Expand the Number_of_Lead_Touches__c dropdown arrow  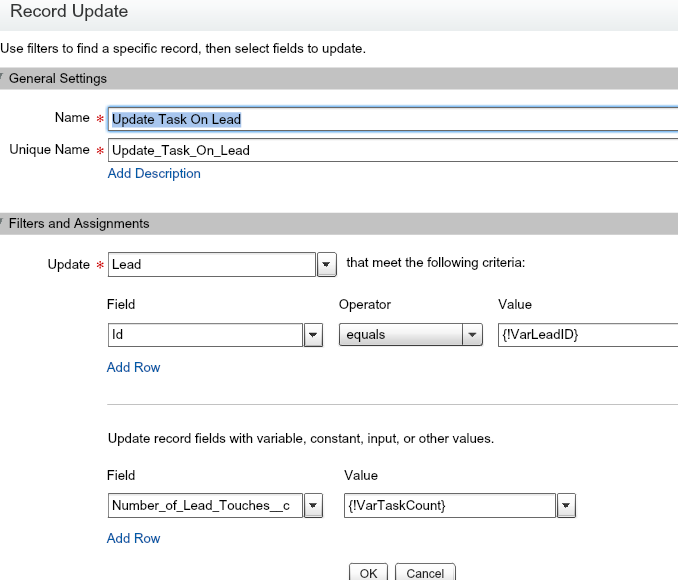(x=313, y=507)
